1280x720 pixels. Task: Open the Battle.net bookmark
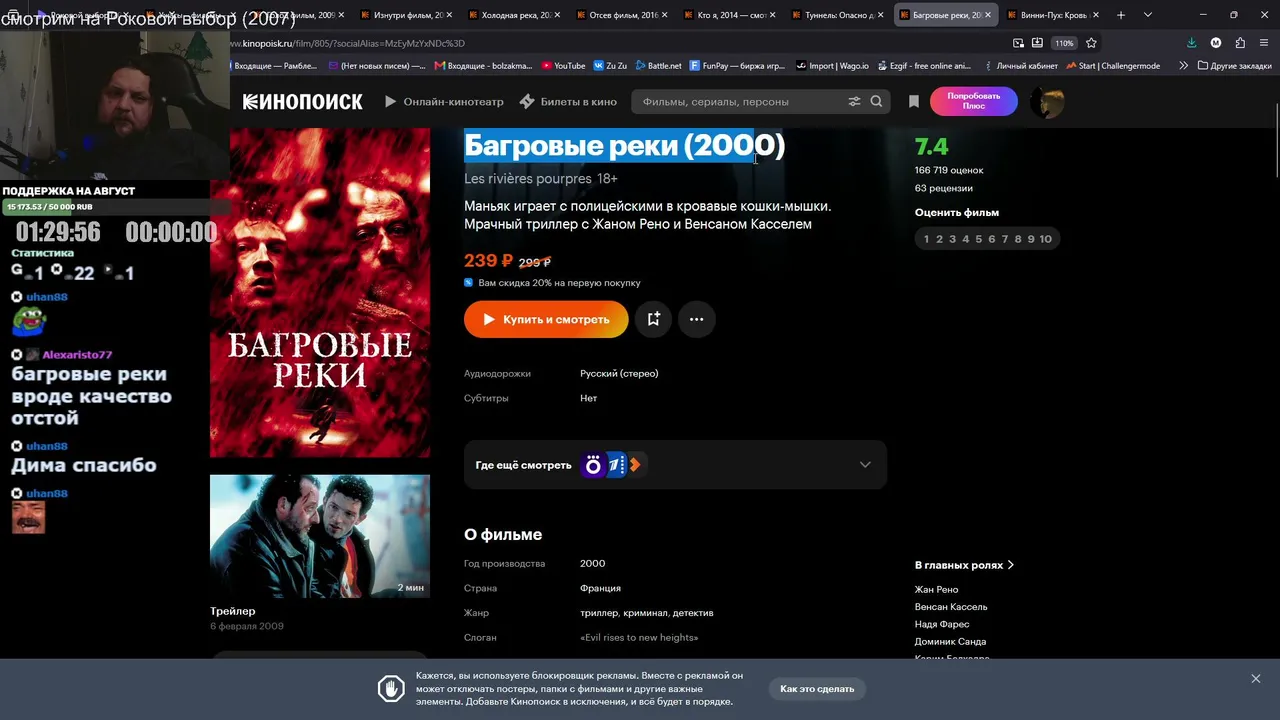pyautogui.click(x=657, y=66)
